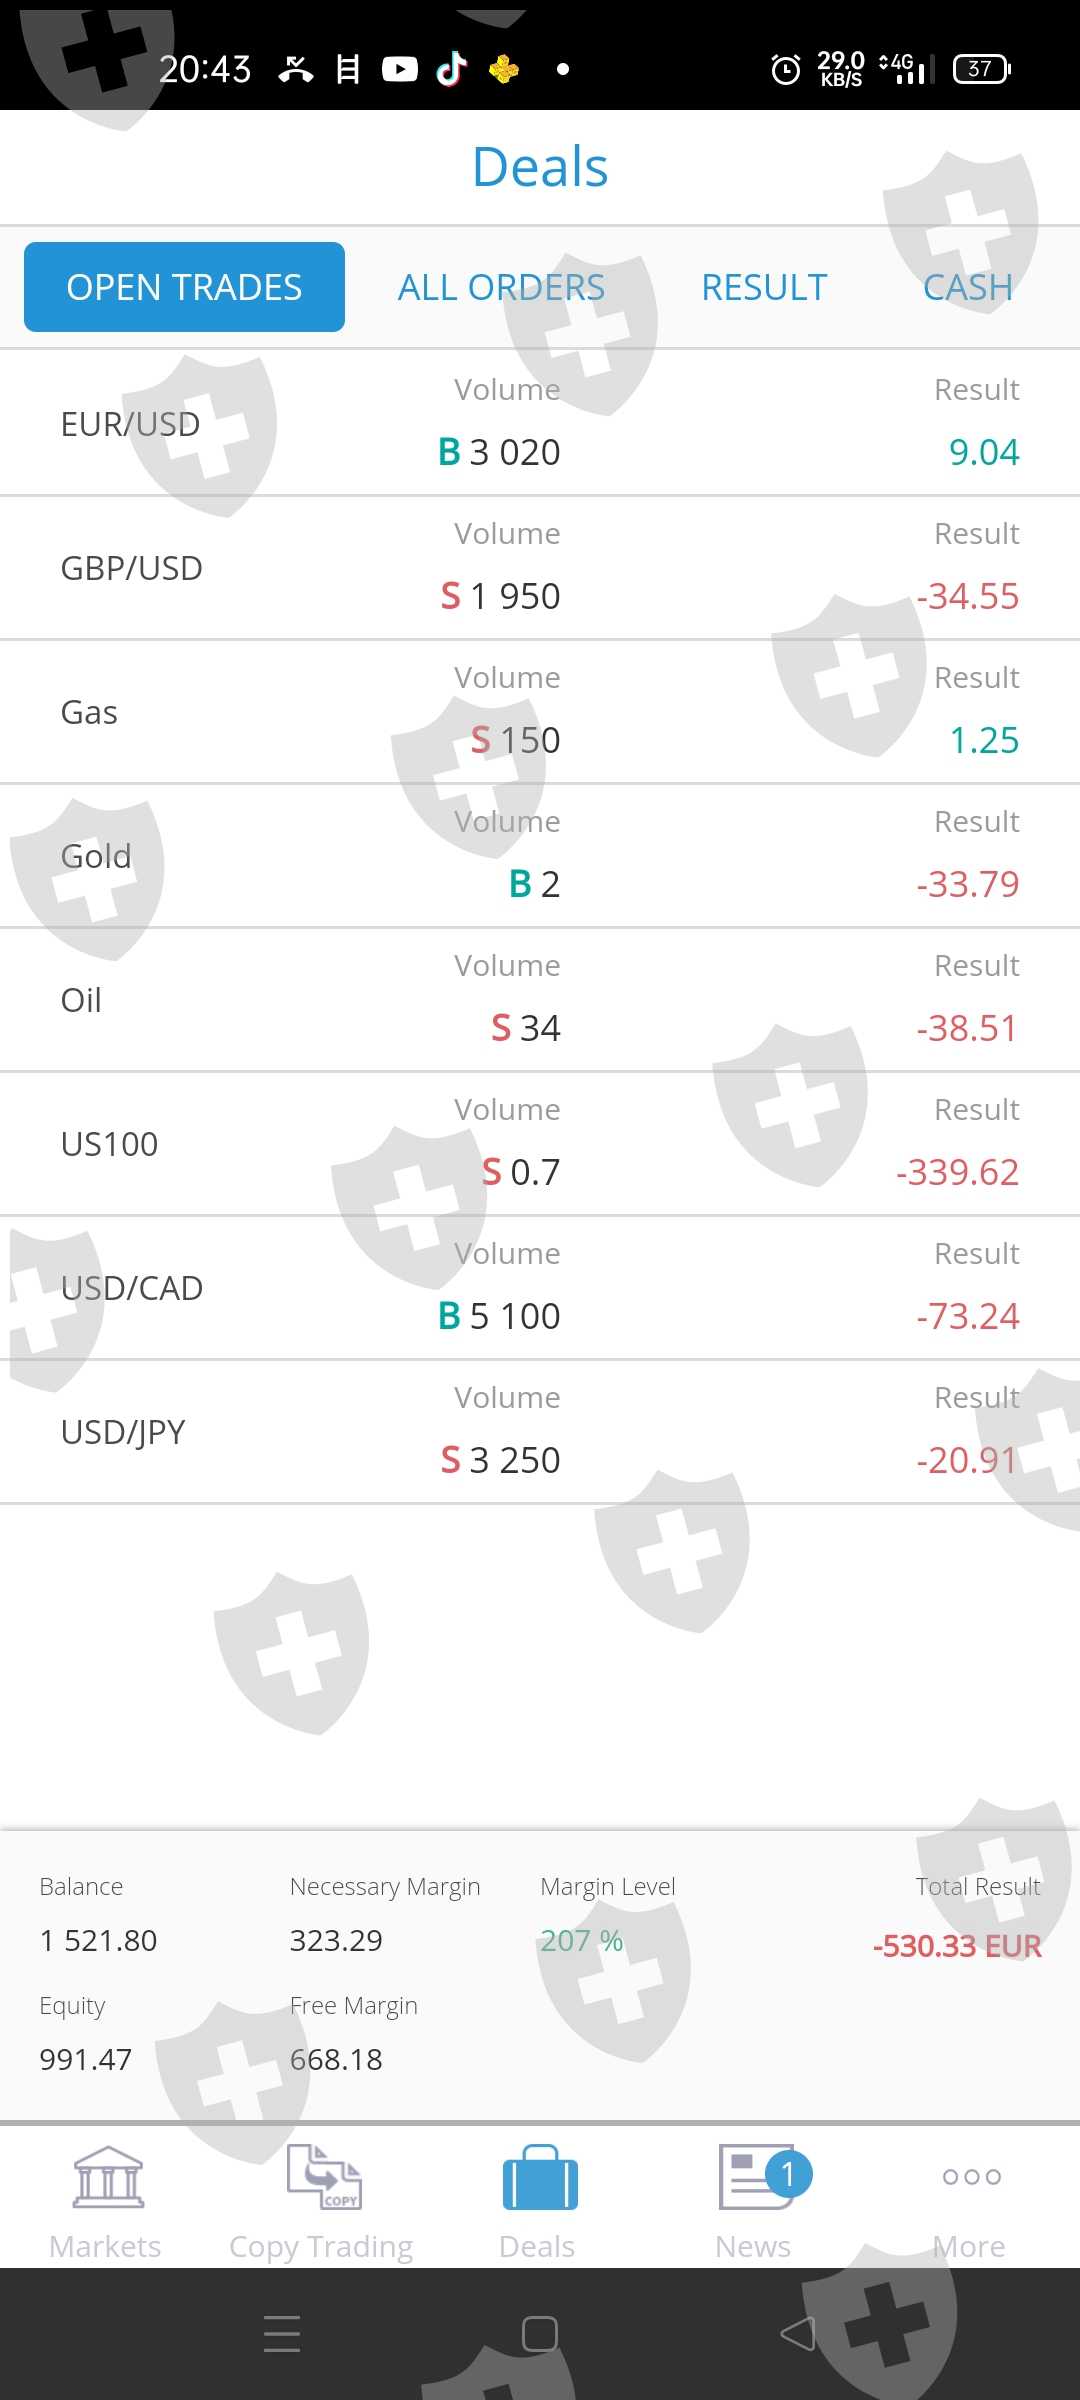Tap the Gas trade entry
1080x2400 pixels.
tap(540, 711)
